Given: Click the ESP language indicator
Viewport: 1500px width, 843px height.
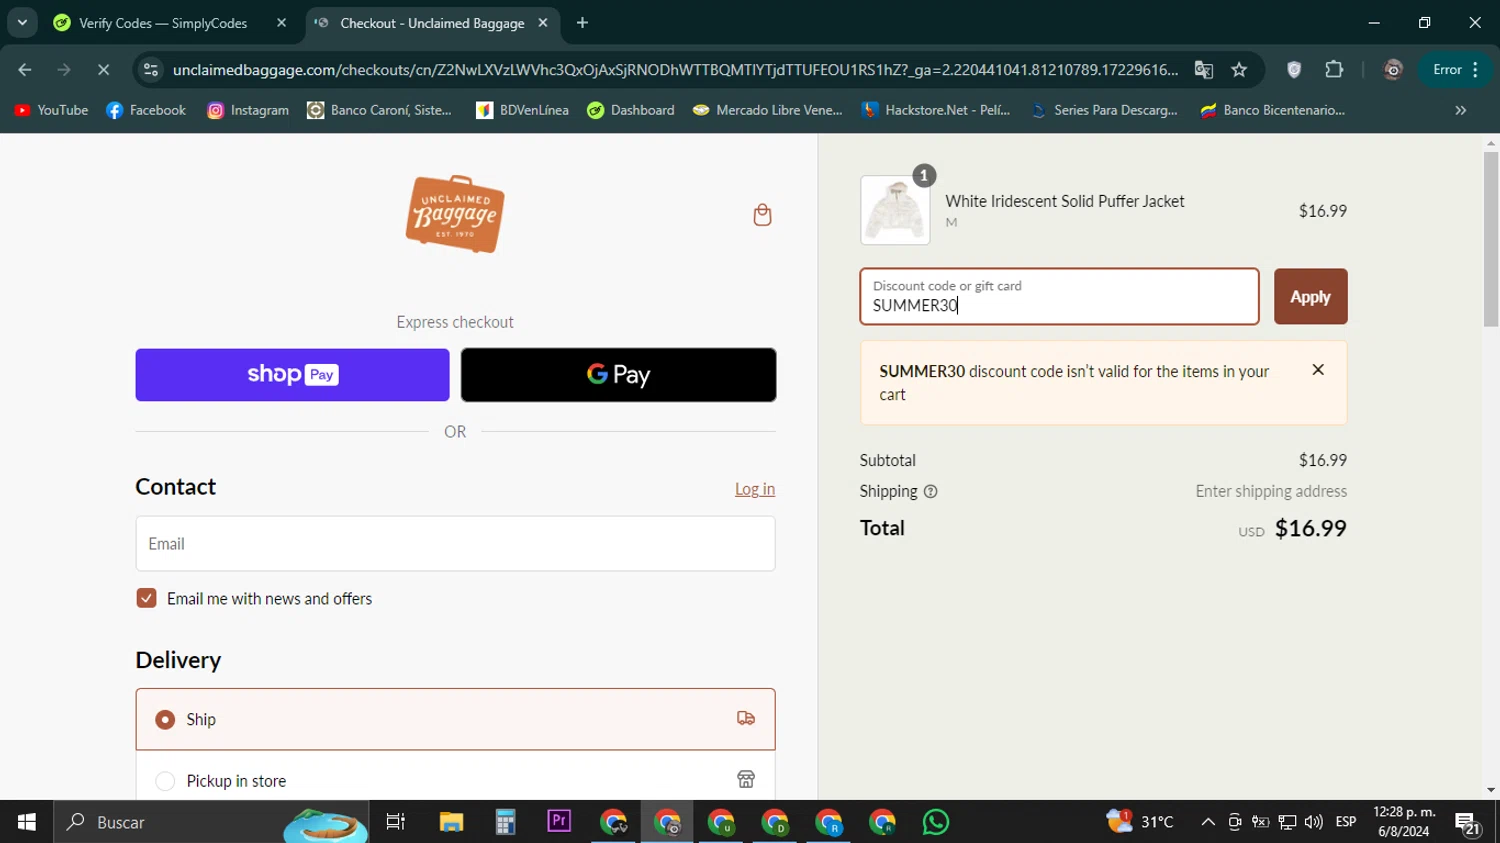Looking at the screenshot, I should pos(1346,822).
